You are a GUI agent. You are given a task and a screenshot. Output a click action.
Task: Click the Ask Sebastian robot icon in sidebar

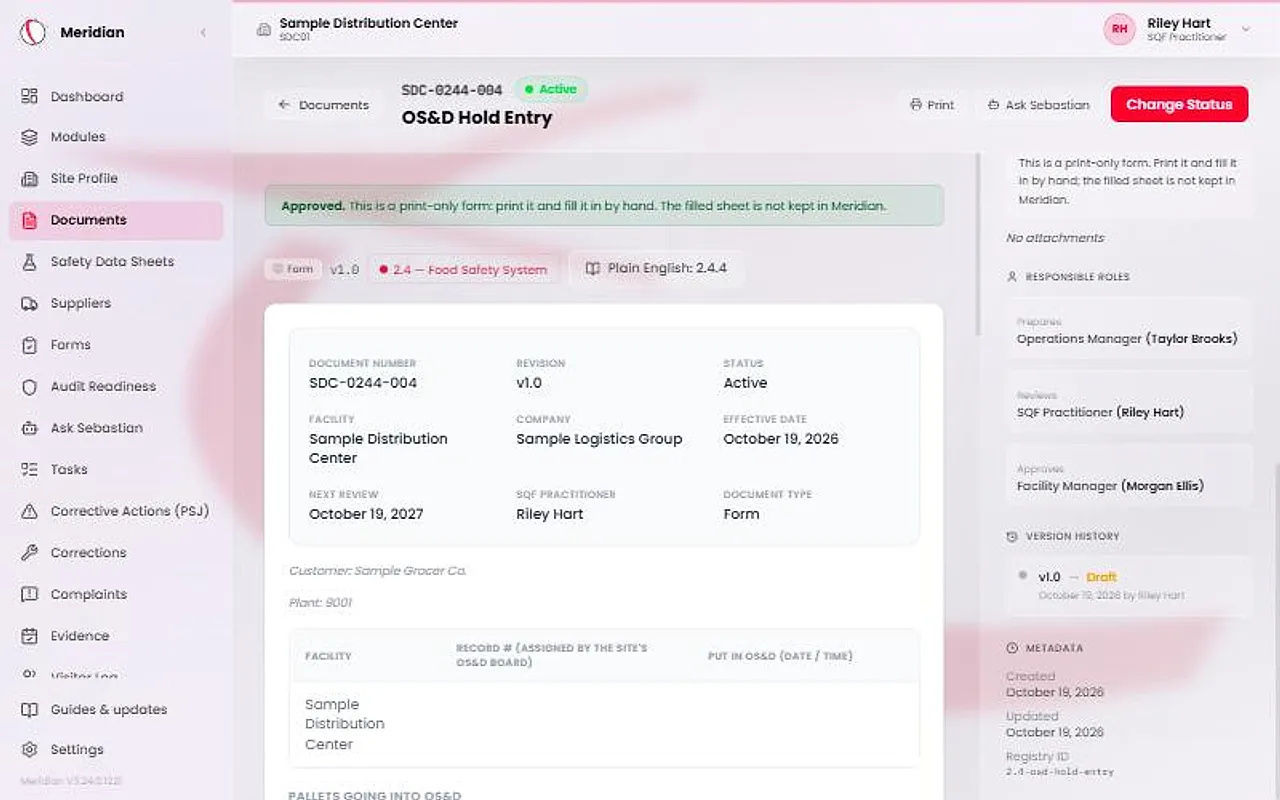[x=30, y=428]
